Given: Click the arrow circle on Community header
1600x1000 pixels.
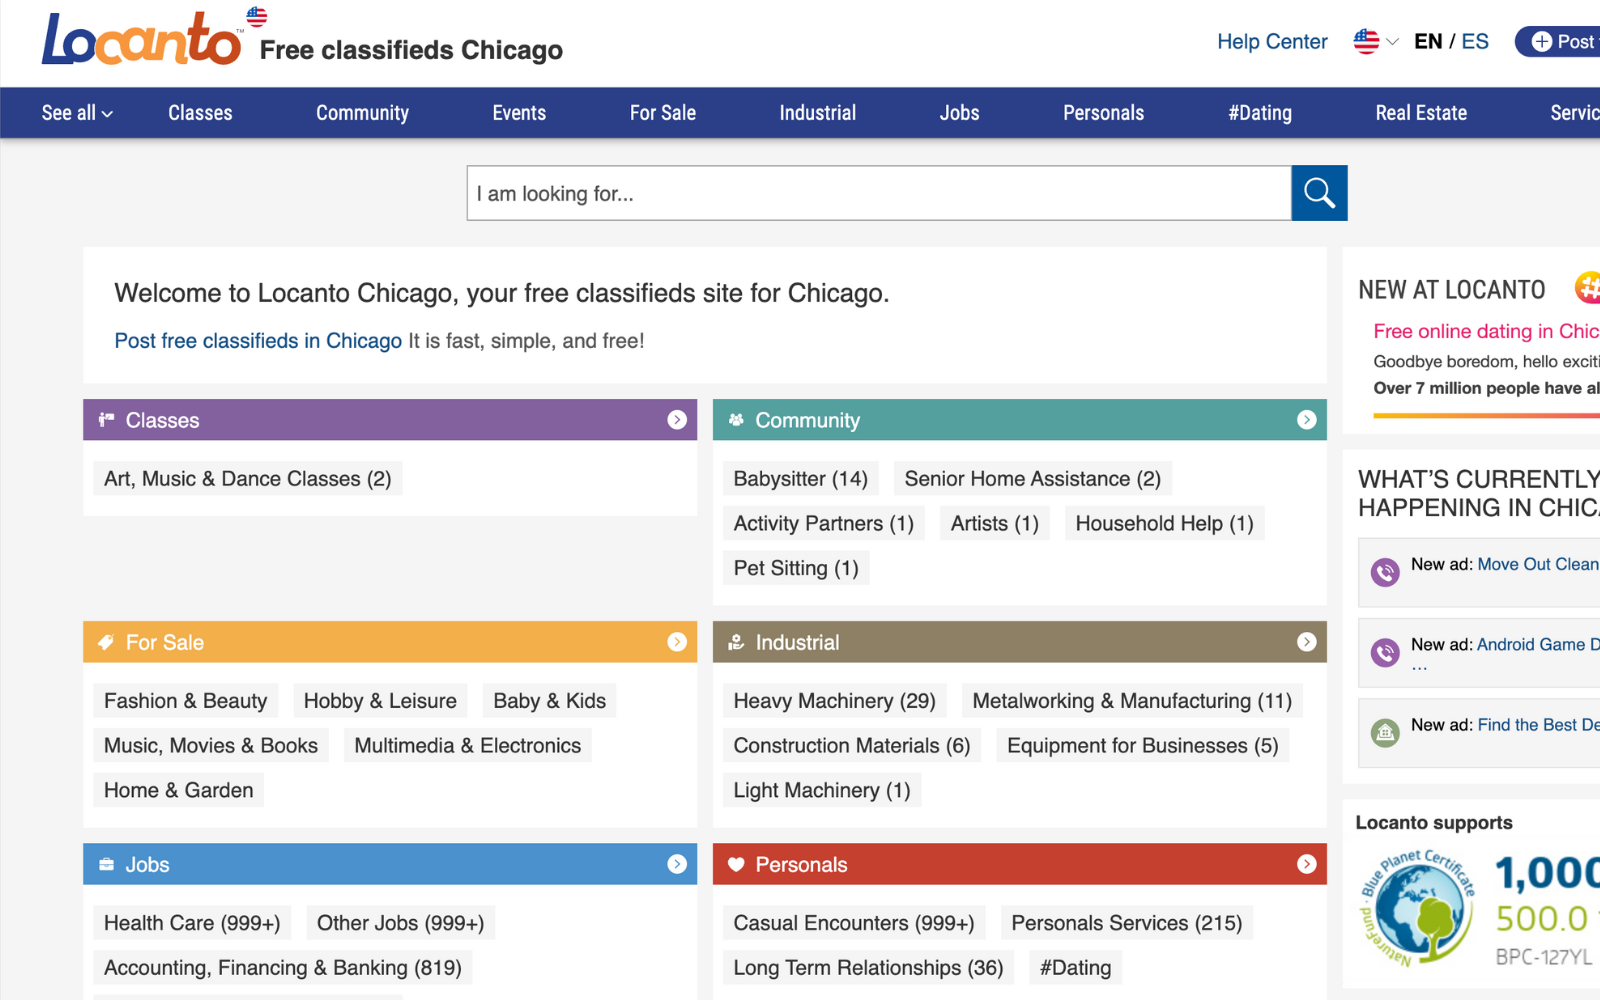Looking at the screenshot, I should pos(1306,420).
